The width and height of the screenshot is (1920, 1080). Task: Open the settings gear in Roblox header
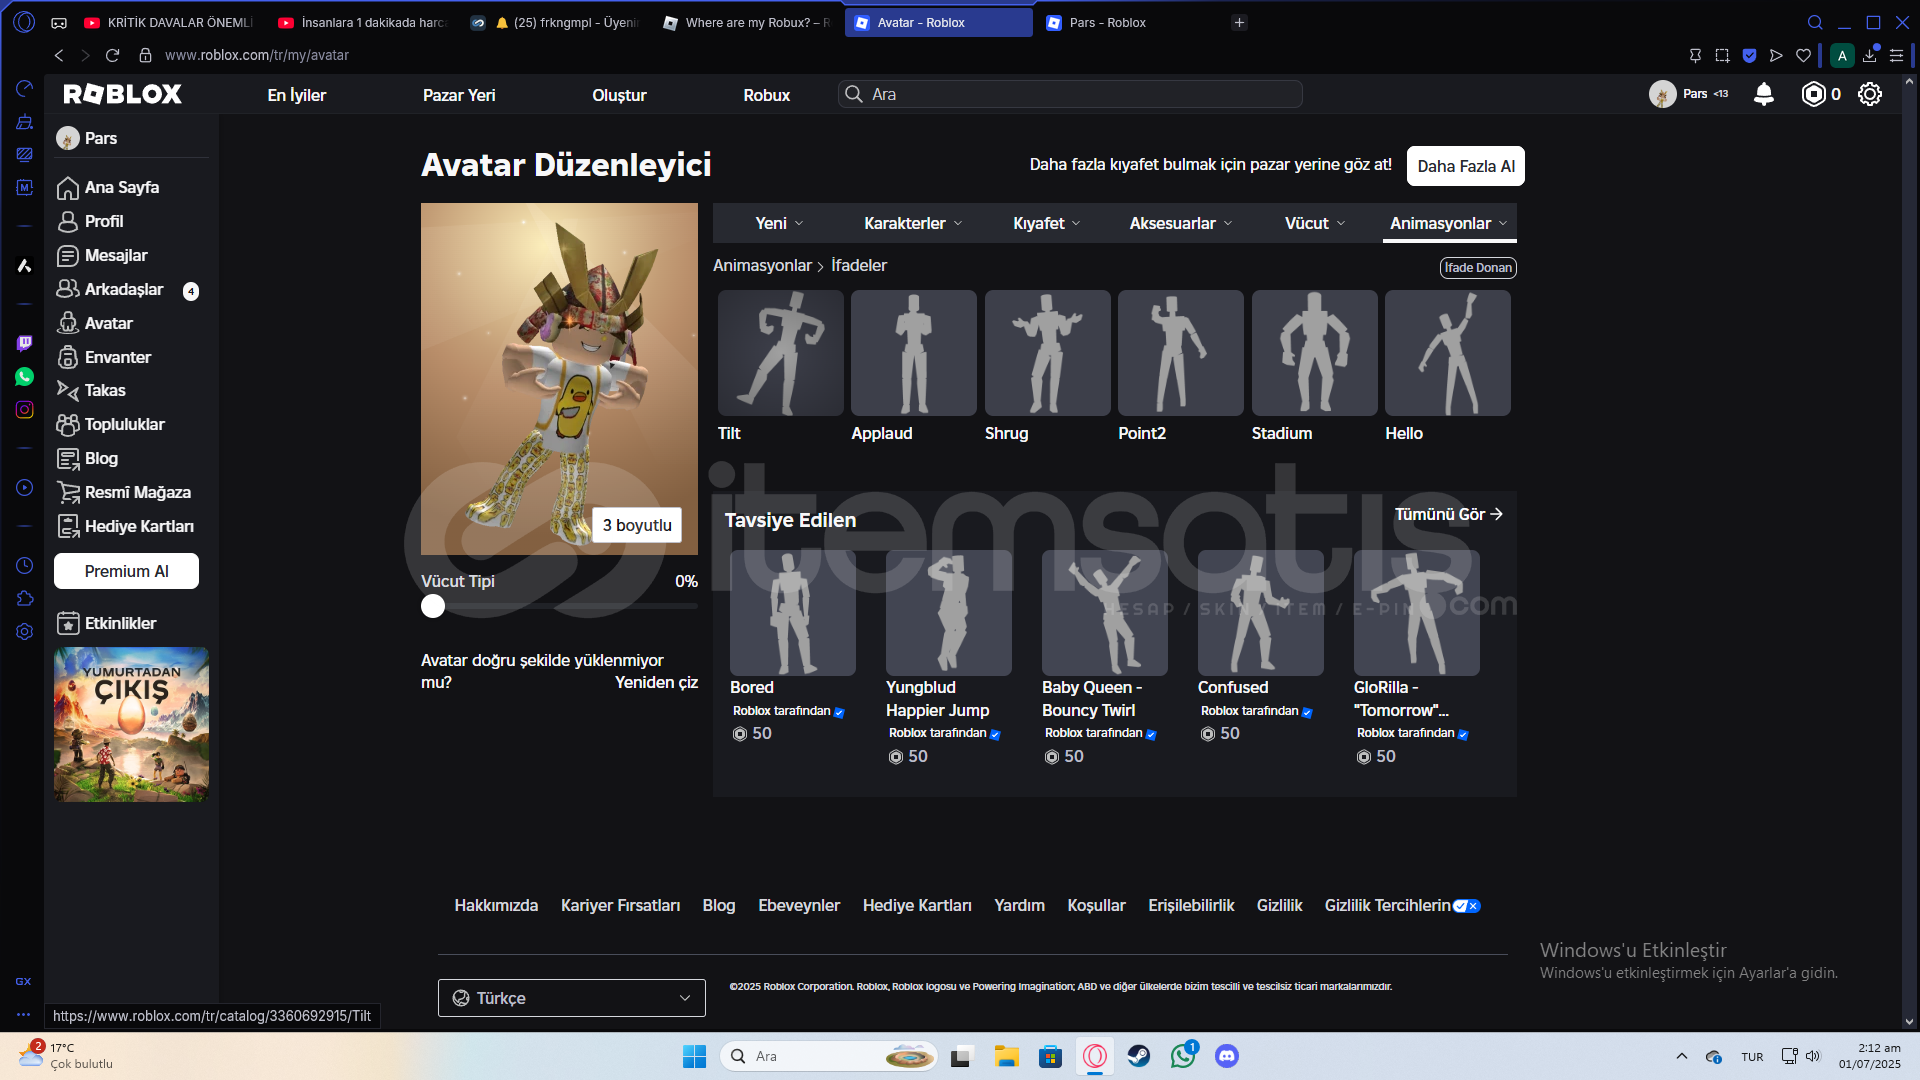(x=1870, y=94)
